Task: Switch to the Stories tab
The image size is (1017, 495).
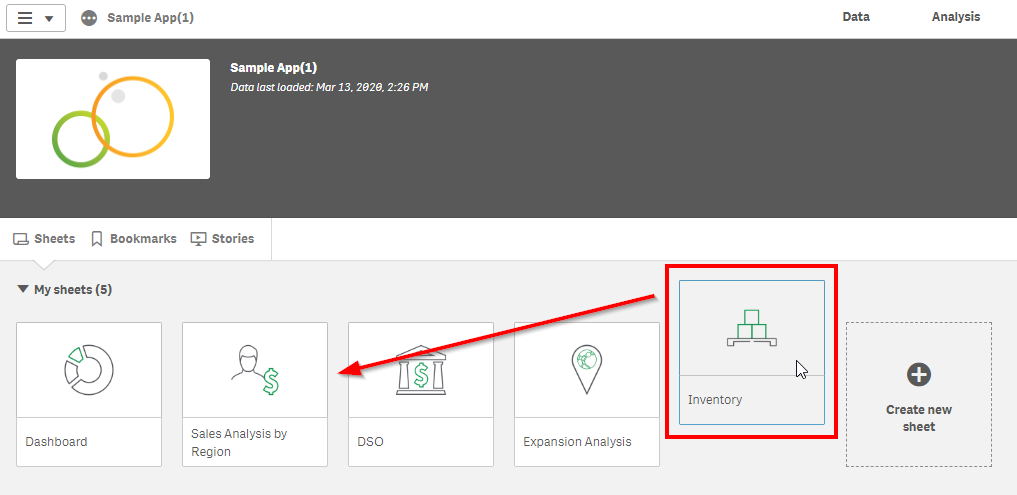Action: pyautogui.click(x=222, y=239)
